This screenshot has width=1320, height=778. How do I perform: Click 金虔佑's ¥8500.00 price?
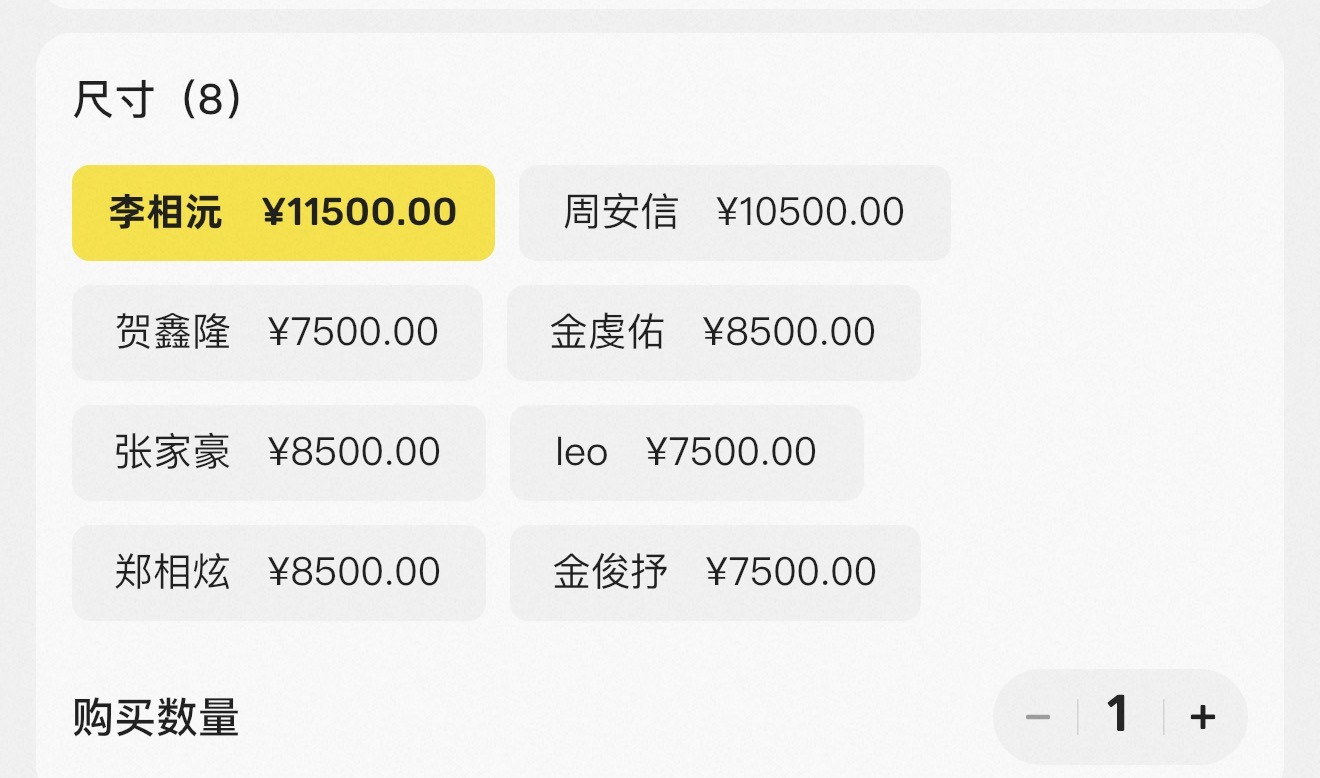(x=789, y=333)
